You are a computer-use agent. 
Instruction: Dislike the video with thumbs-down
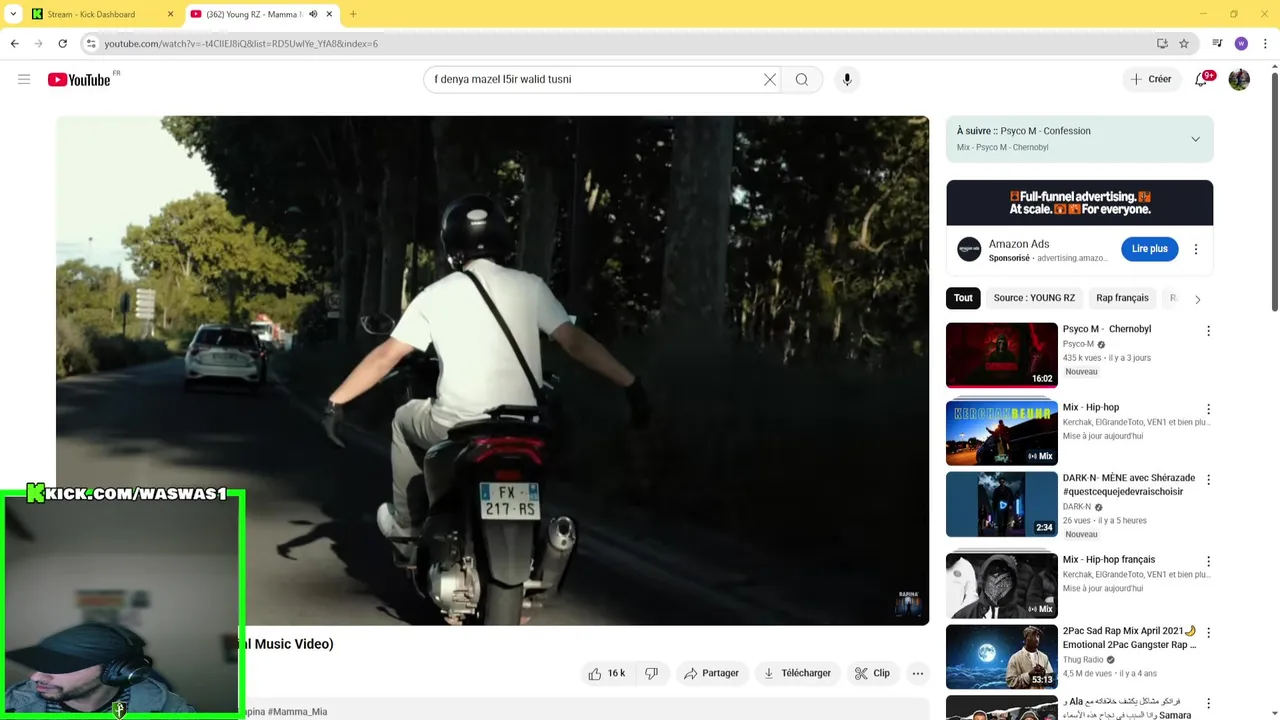click(652, 673)
